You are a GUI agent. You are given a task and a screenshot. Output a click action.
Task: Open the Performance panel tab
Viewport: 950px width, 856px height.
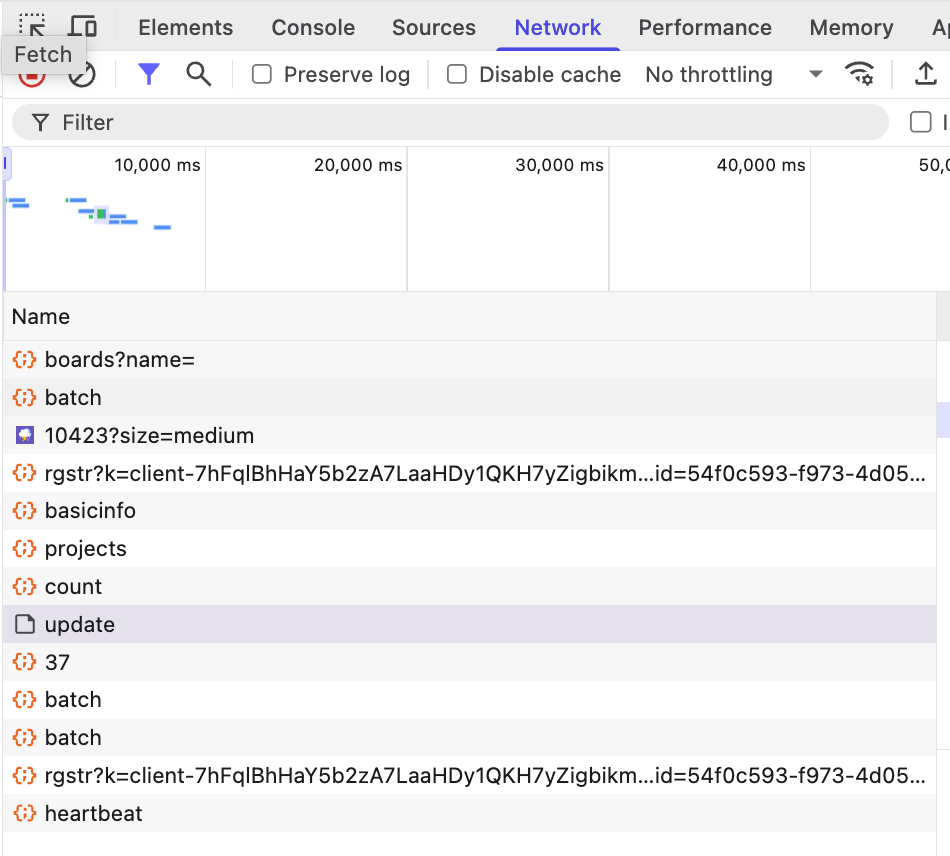pyautogui.click(x=705, y=27)
